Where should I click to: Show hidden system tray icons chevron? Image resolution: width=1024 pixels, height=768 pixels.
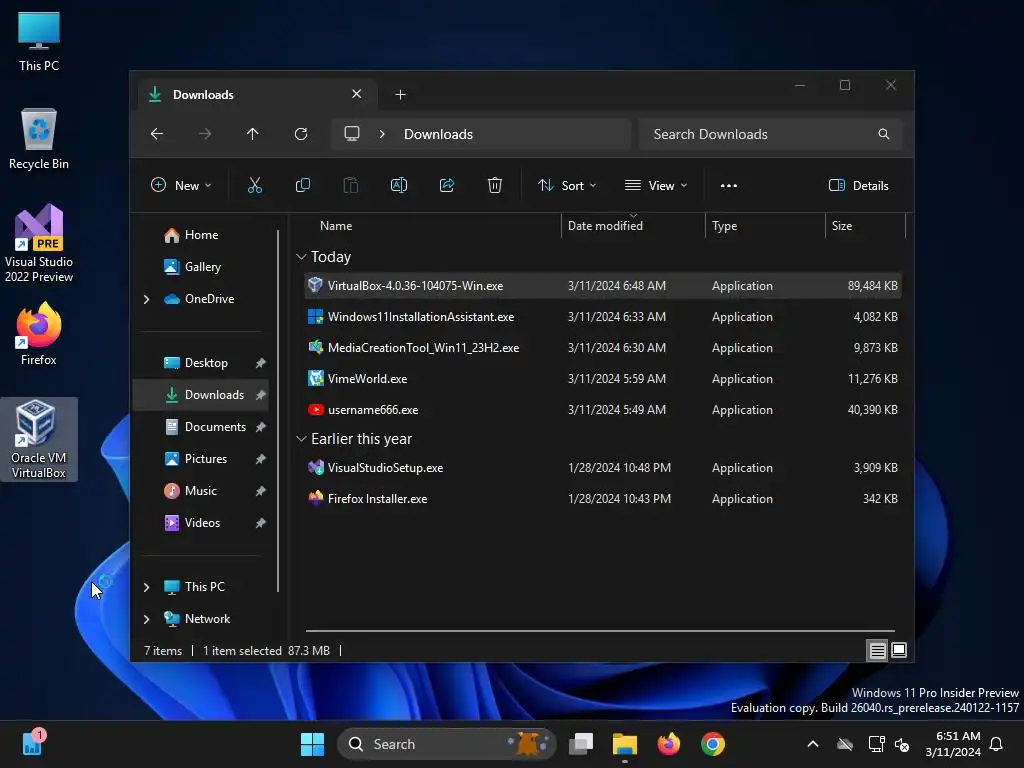[812, 744]
